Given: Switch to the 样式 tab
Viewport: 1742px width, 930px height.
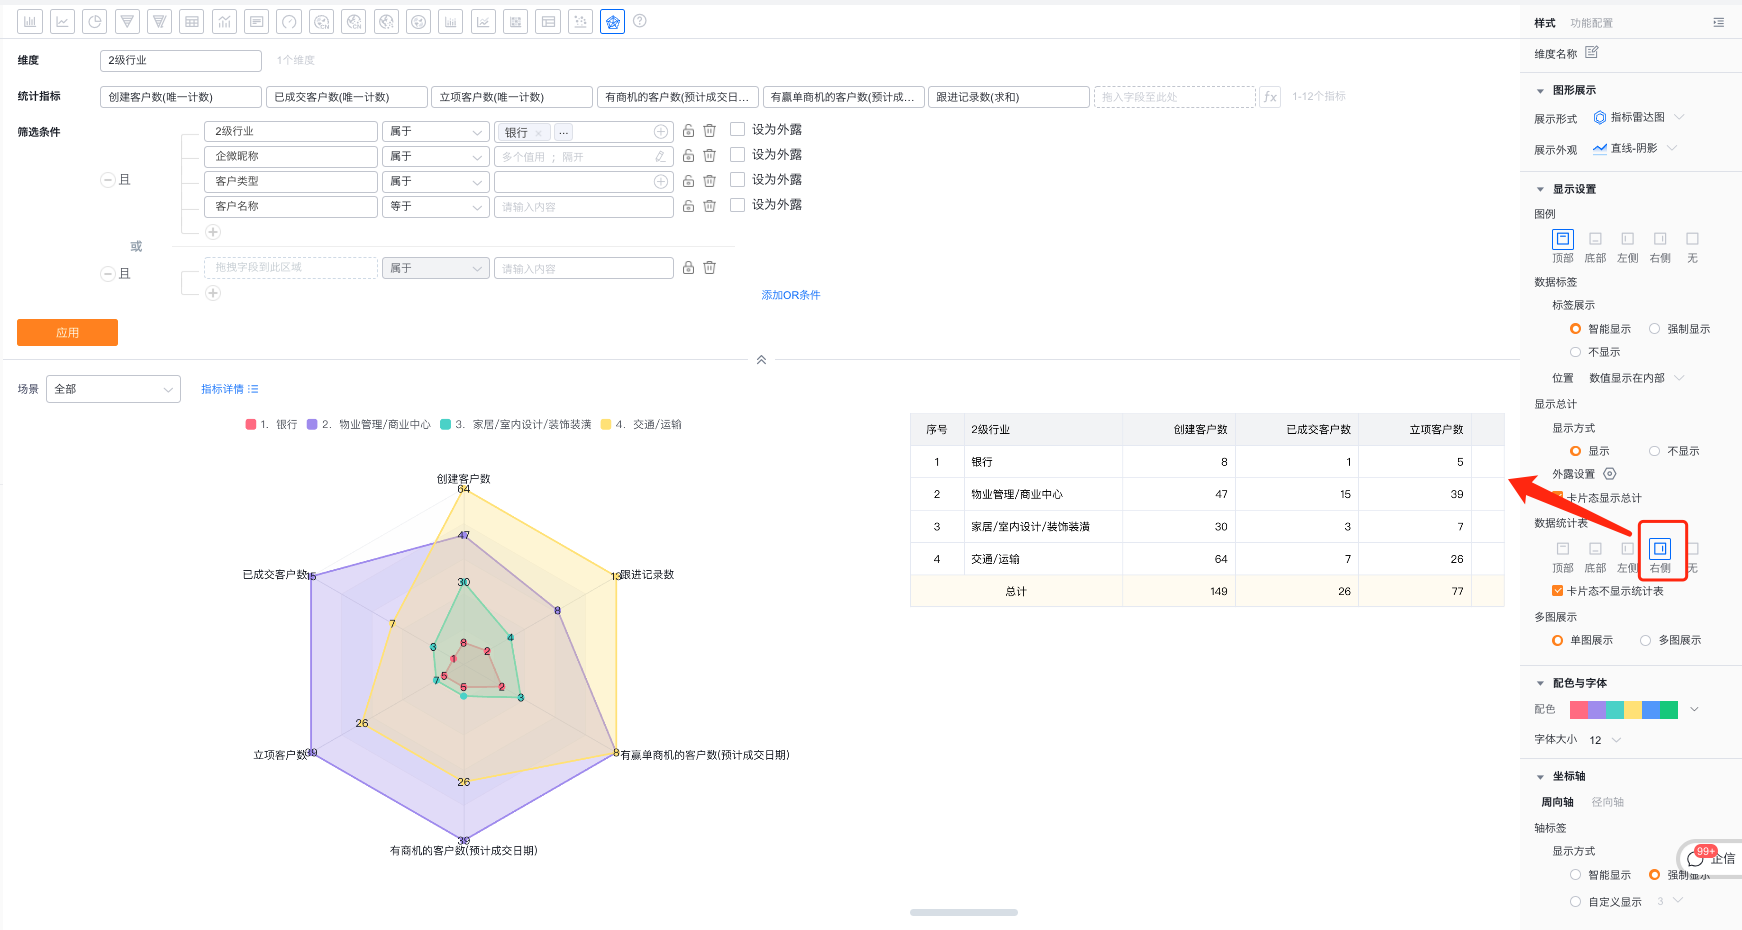Looking at the screenshot, I should [x=1545, y=23].
